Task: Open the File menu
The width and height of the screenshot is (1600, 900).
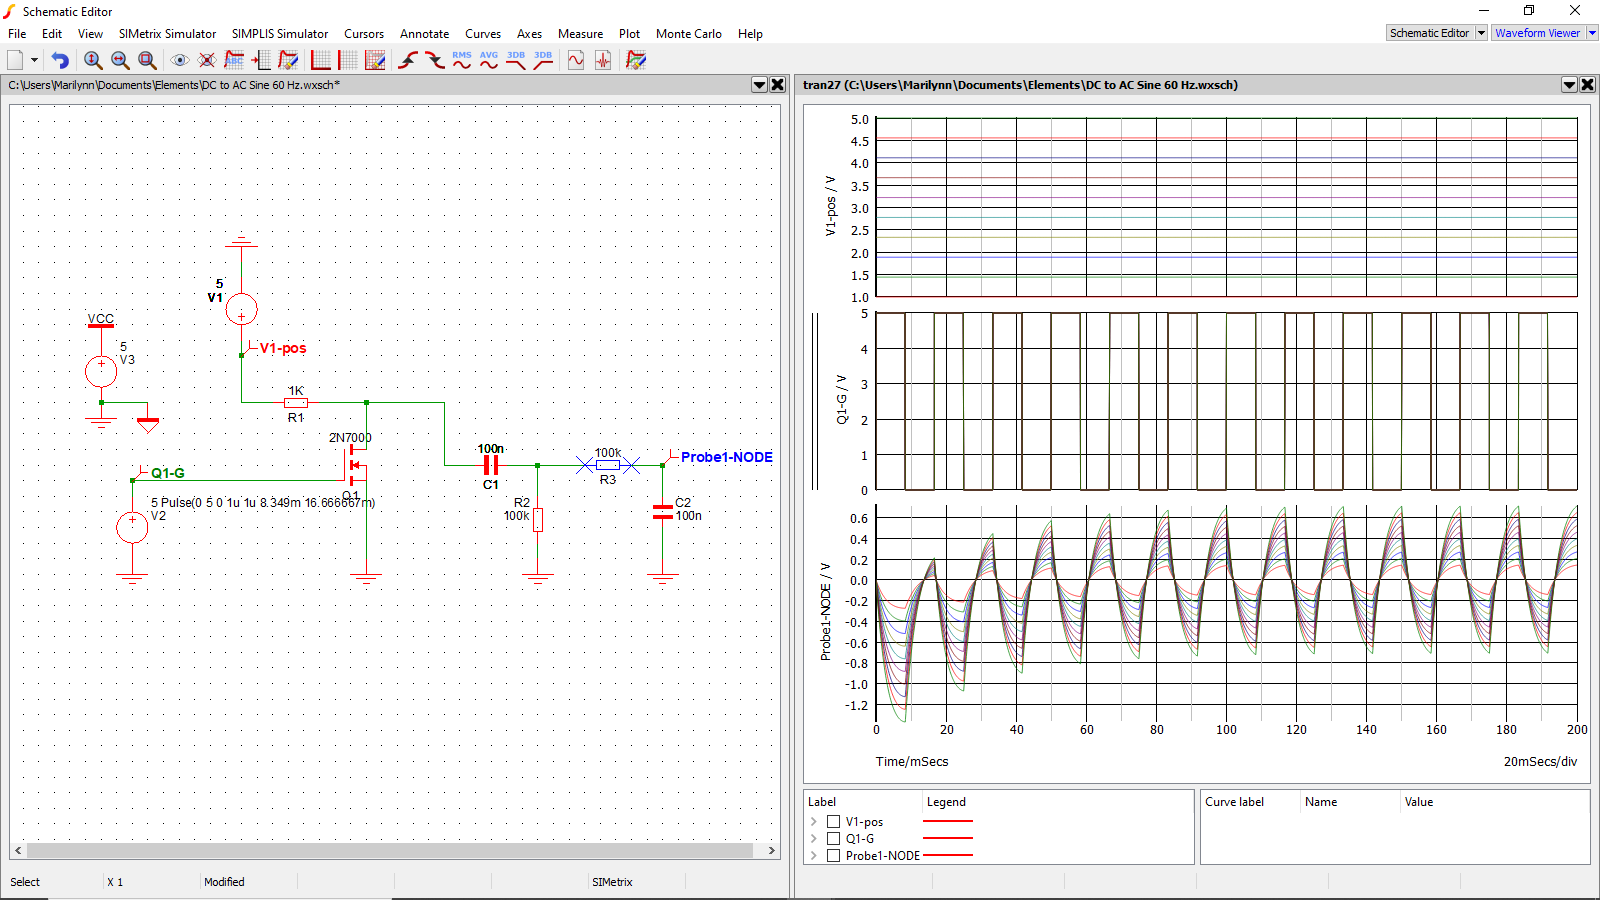Action: [x=17, y=34]
